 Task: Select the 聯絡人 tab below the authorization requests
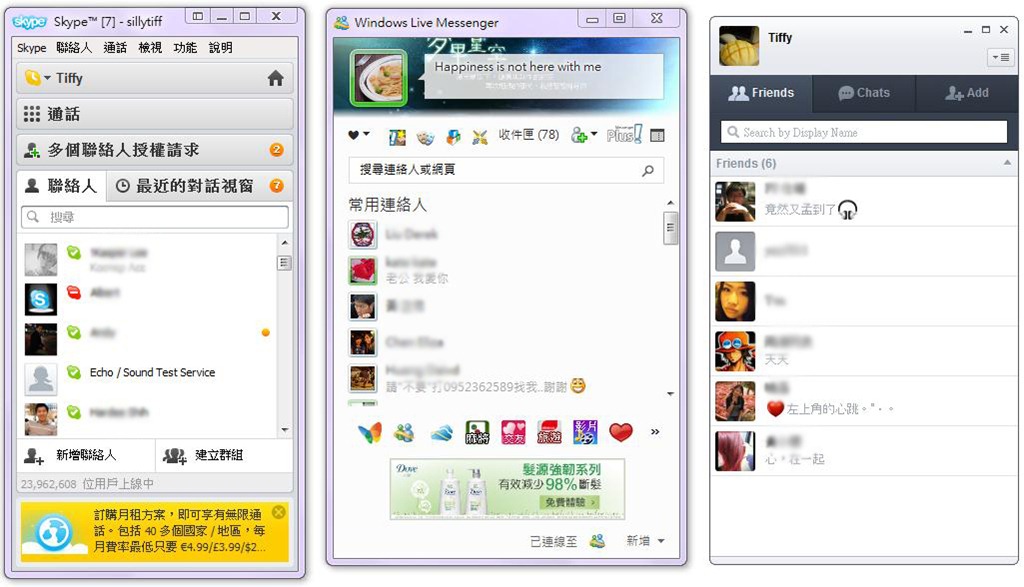tap(61, 186)
